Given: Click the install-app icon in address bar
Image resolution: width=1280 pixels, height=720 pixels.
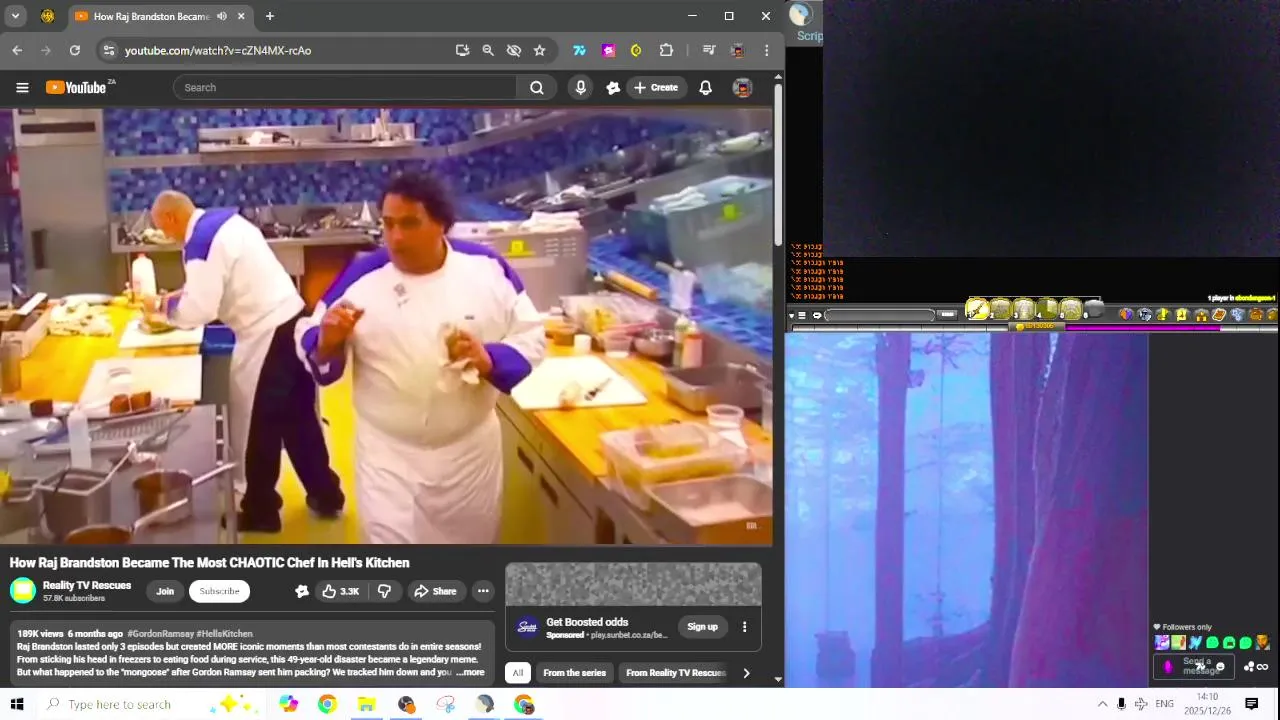Looking at the screenshot, I should pyautogui.click(x=462, y=50).
